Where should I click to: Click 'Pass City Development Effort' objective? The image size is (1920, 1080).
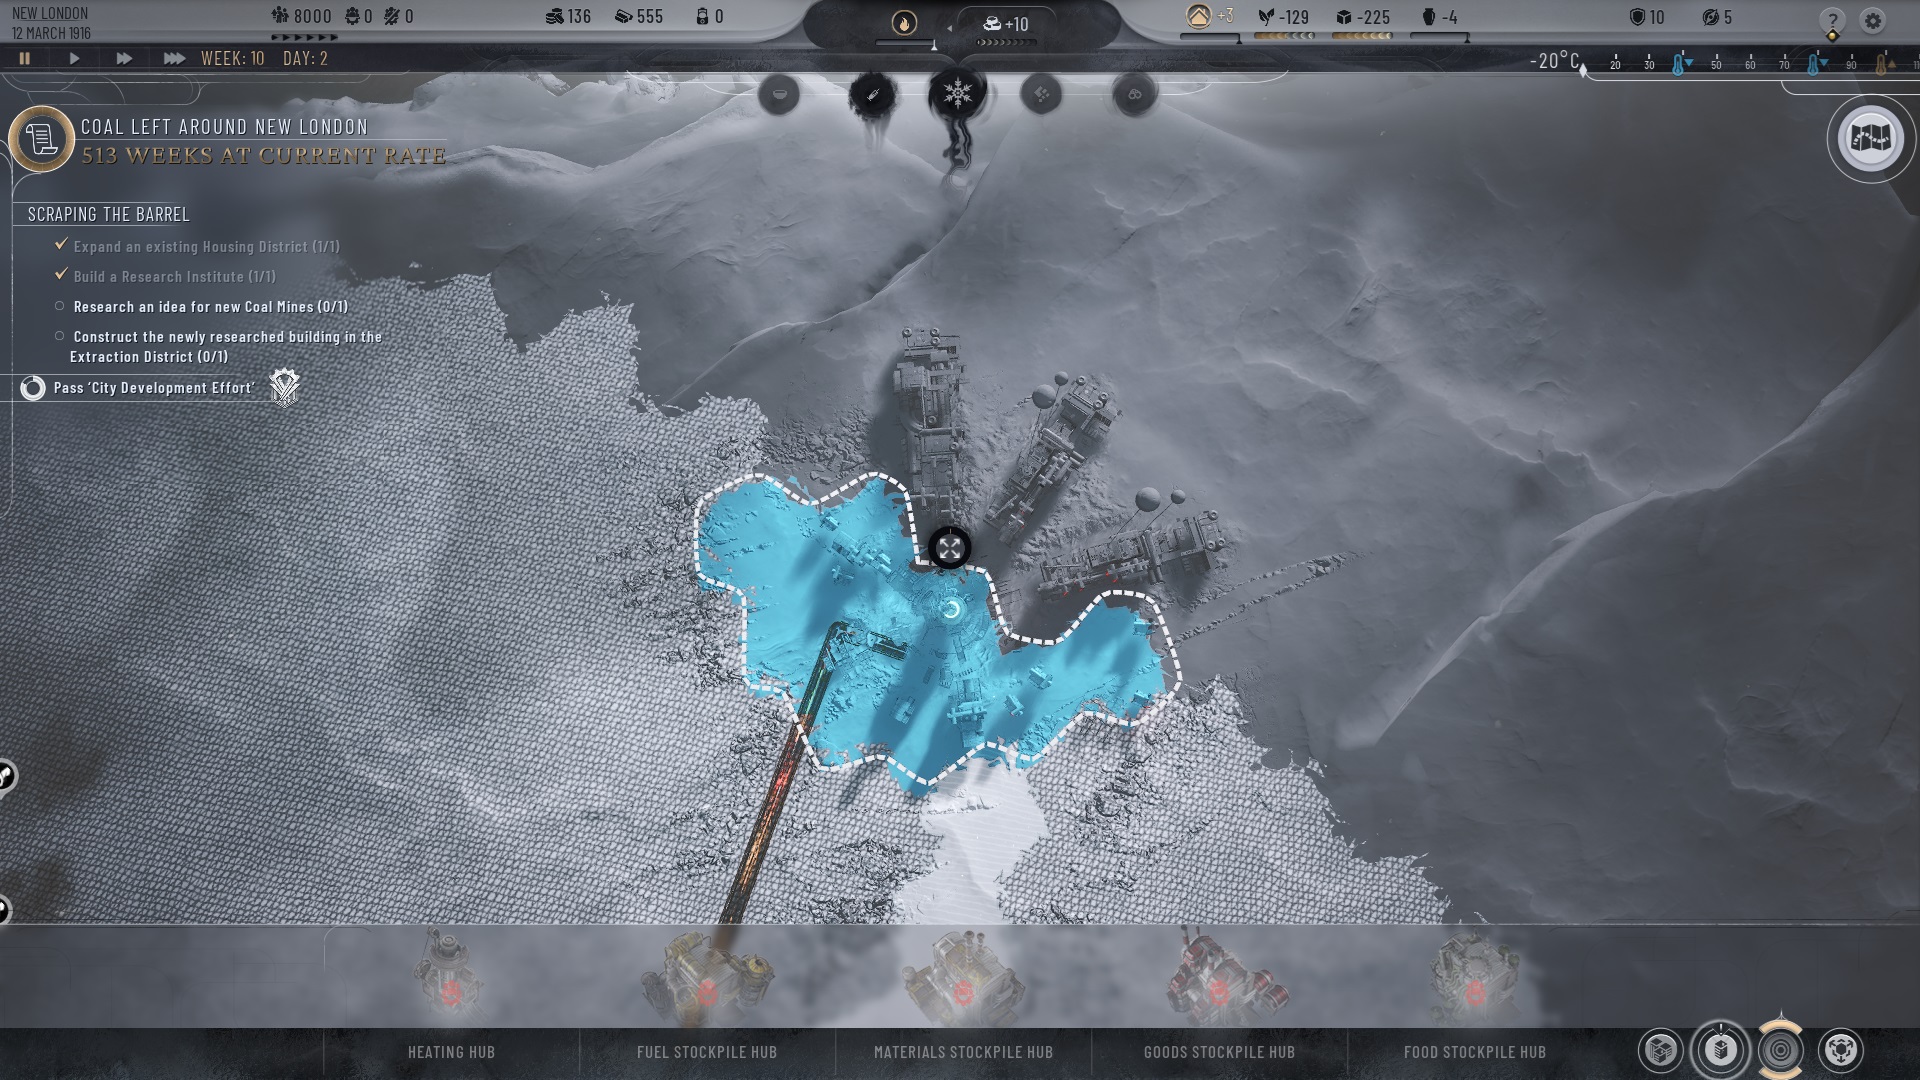pyautogui.click(x=154, y=388)
